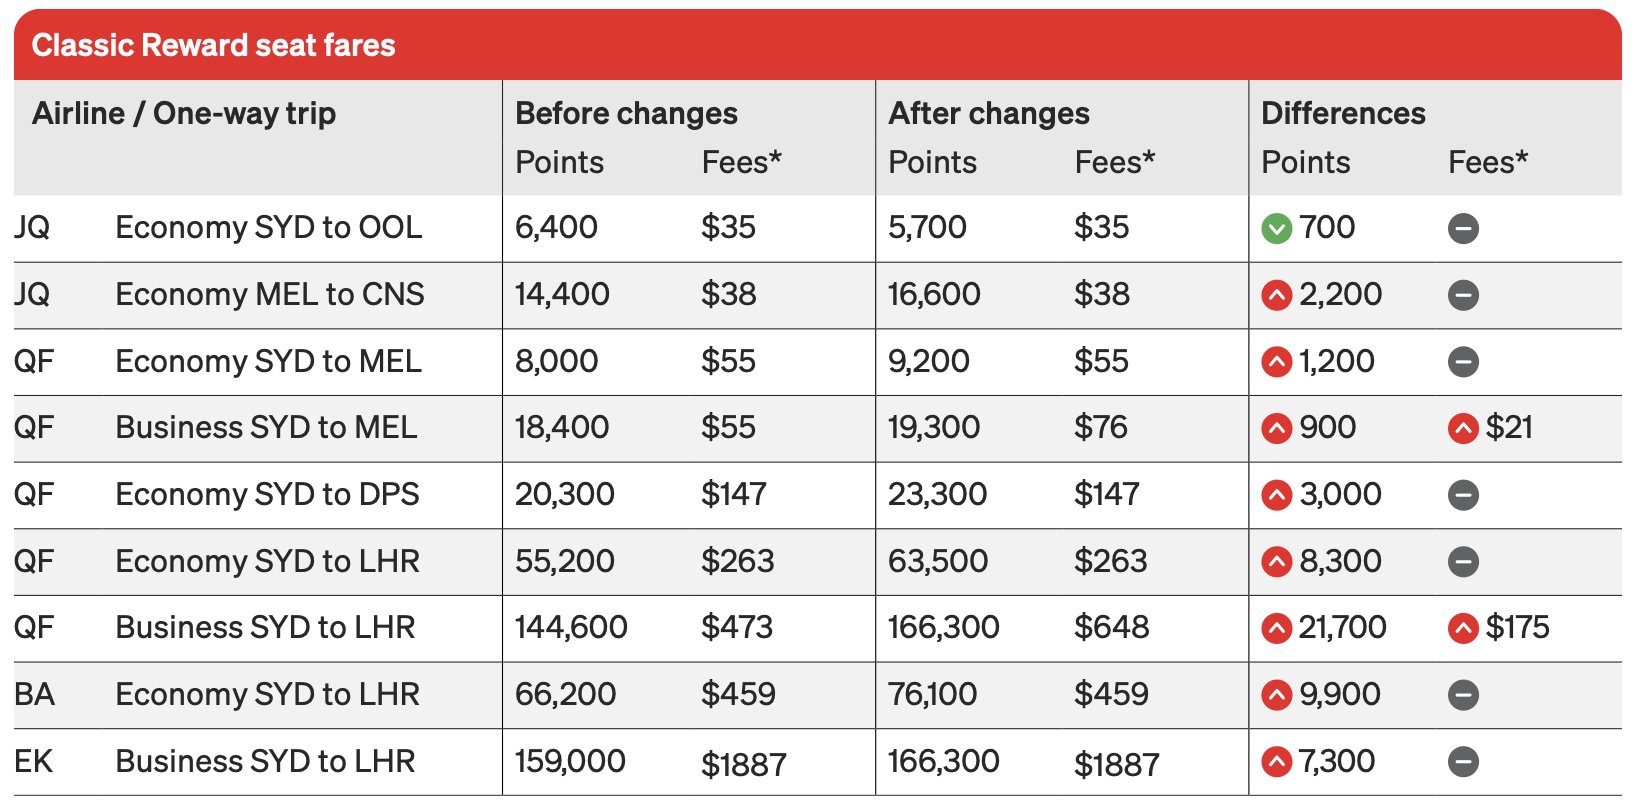This screenshot has width=1634, height=806.
Task: Click the red arrow beside 9,900 points
Action: (1276, 695)
